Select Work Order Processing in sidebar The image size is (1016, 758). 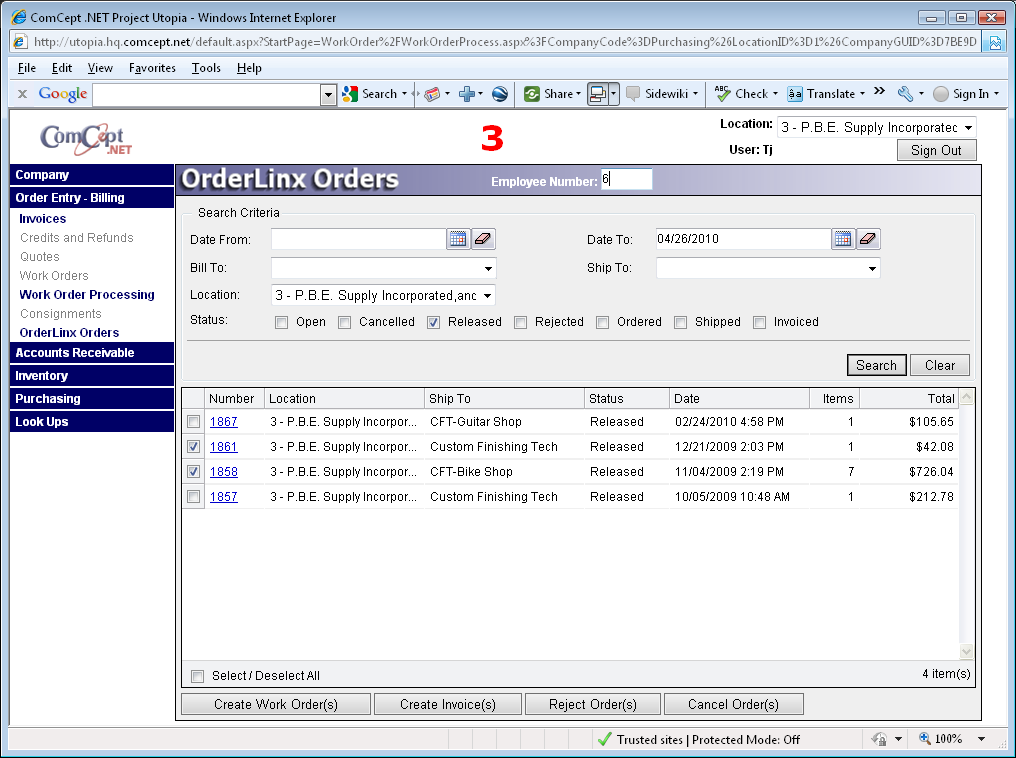[87, 295]
